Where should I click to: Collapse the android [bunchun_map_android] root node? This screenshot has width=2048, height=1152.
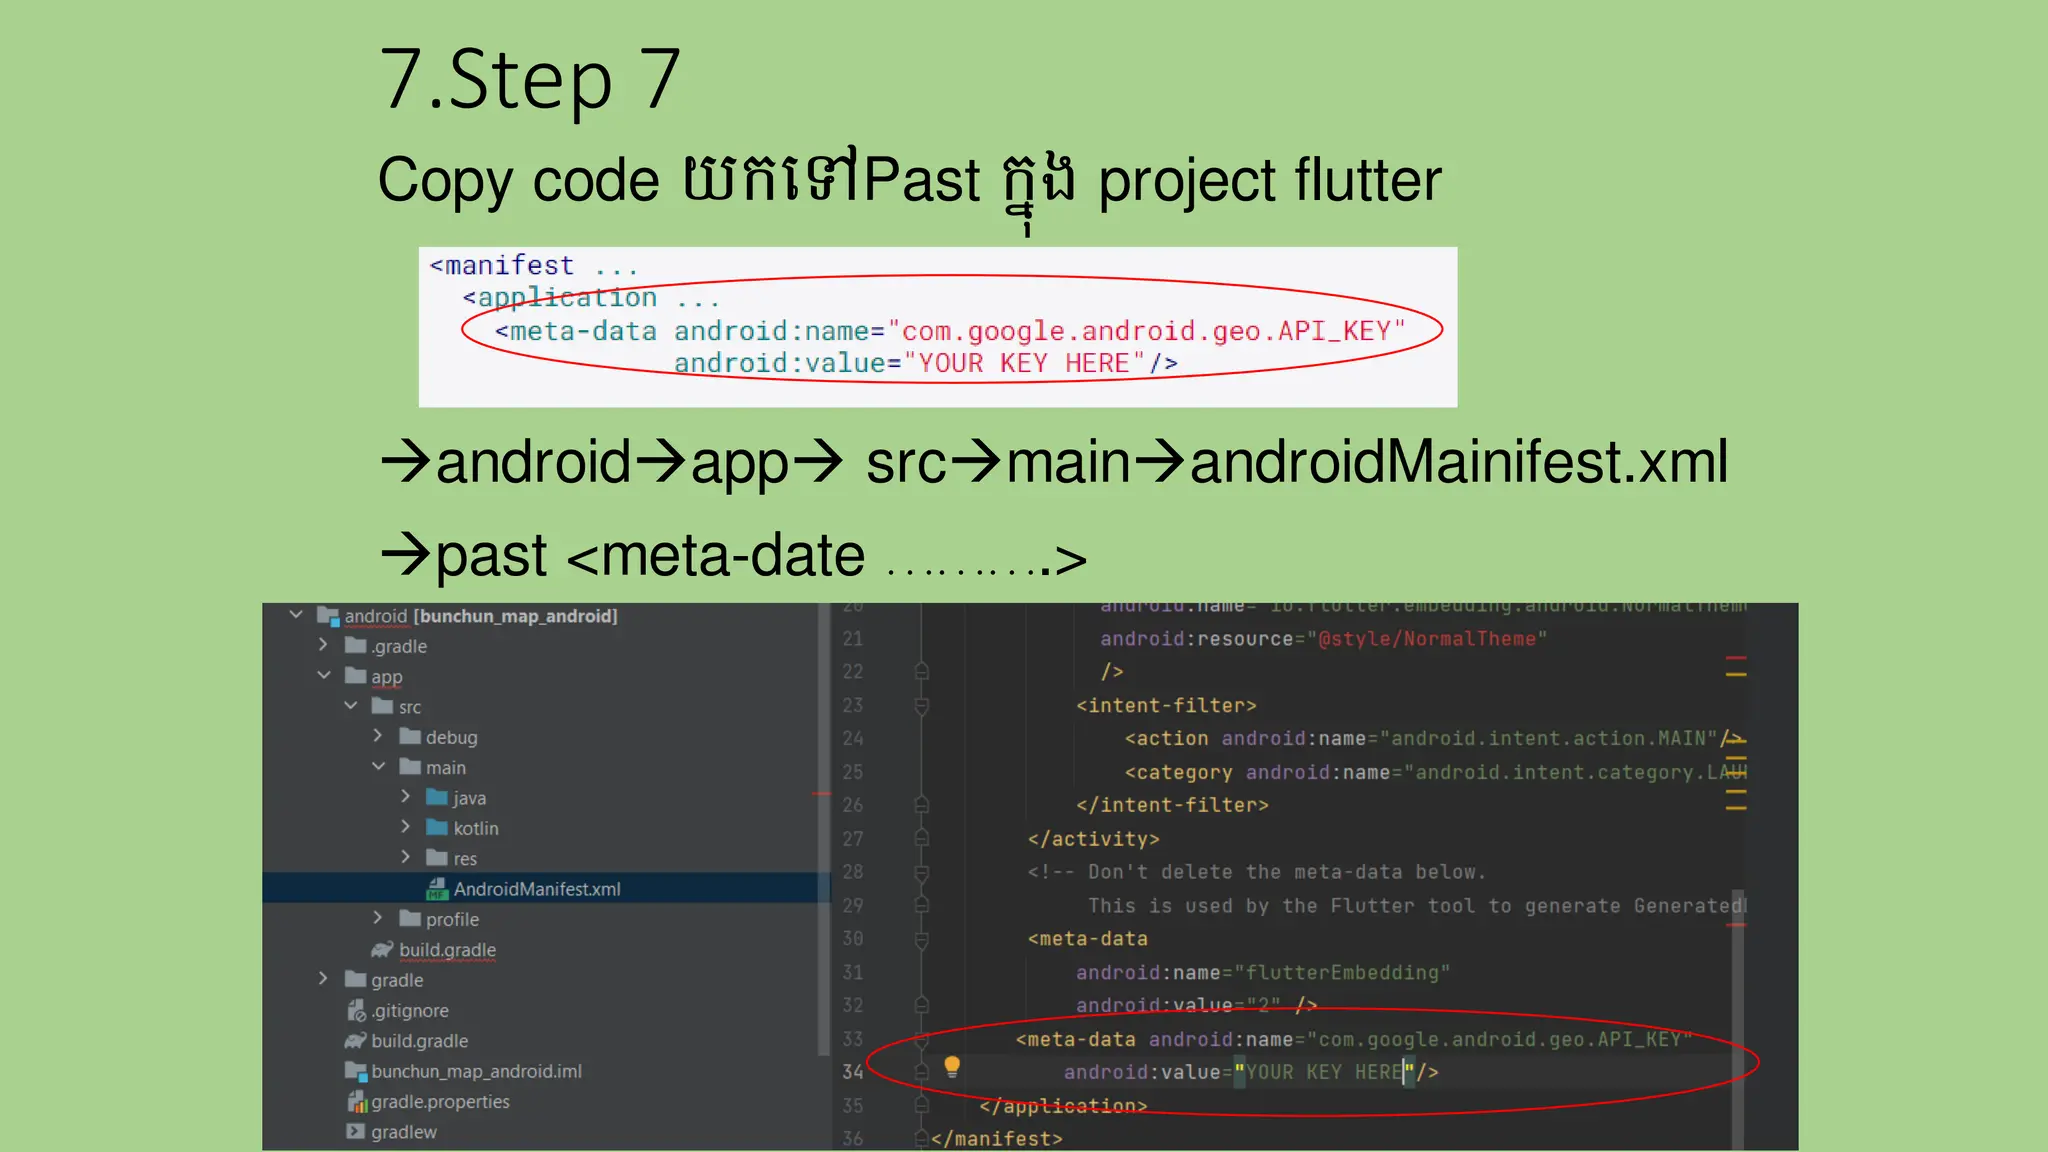click(296, 614)
